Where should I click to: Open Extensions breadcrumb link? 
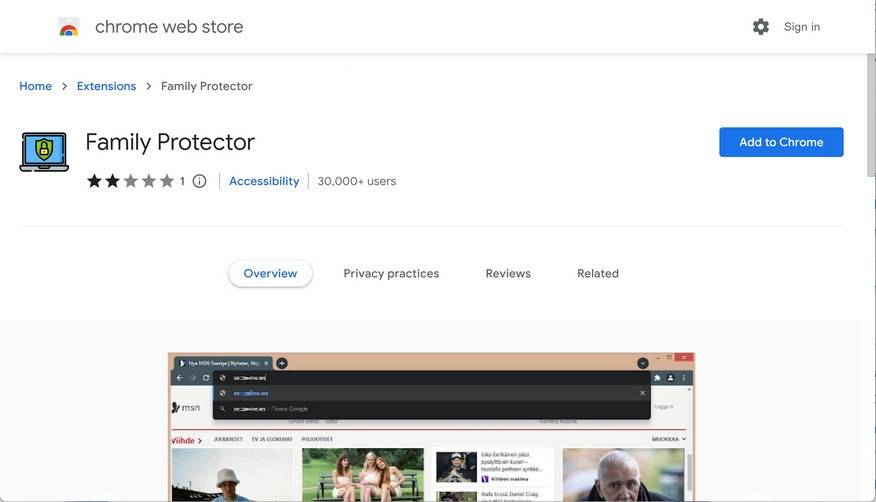[106, 86]
